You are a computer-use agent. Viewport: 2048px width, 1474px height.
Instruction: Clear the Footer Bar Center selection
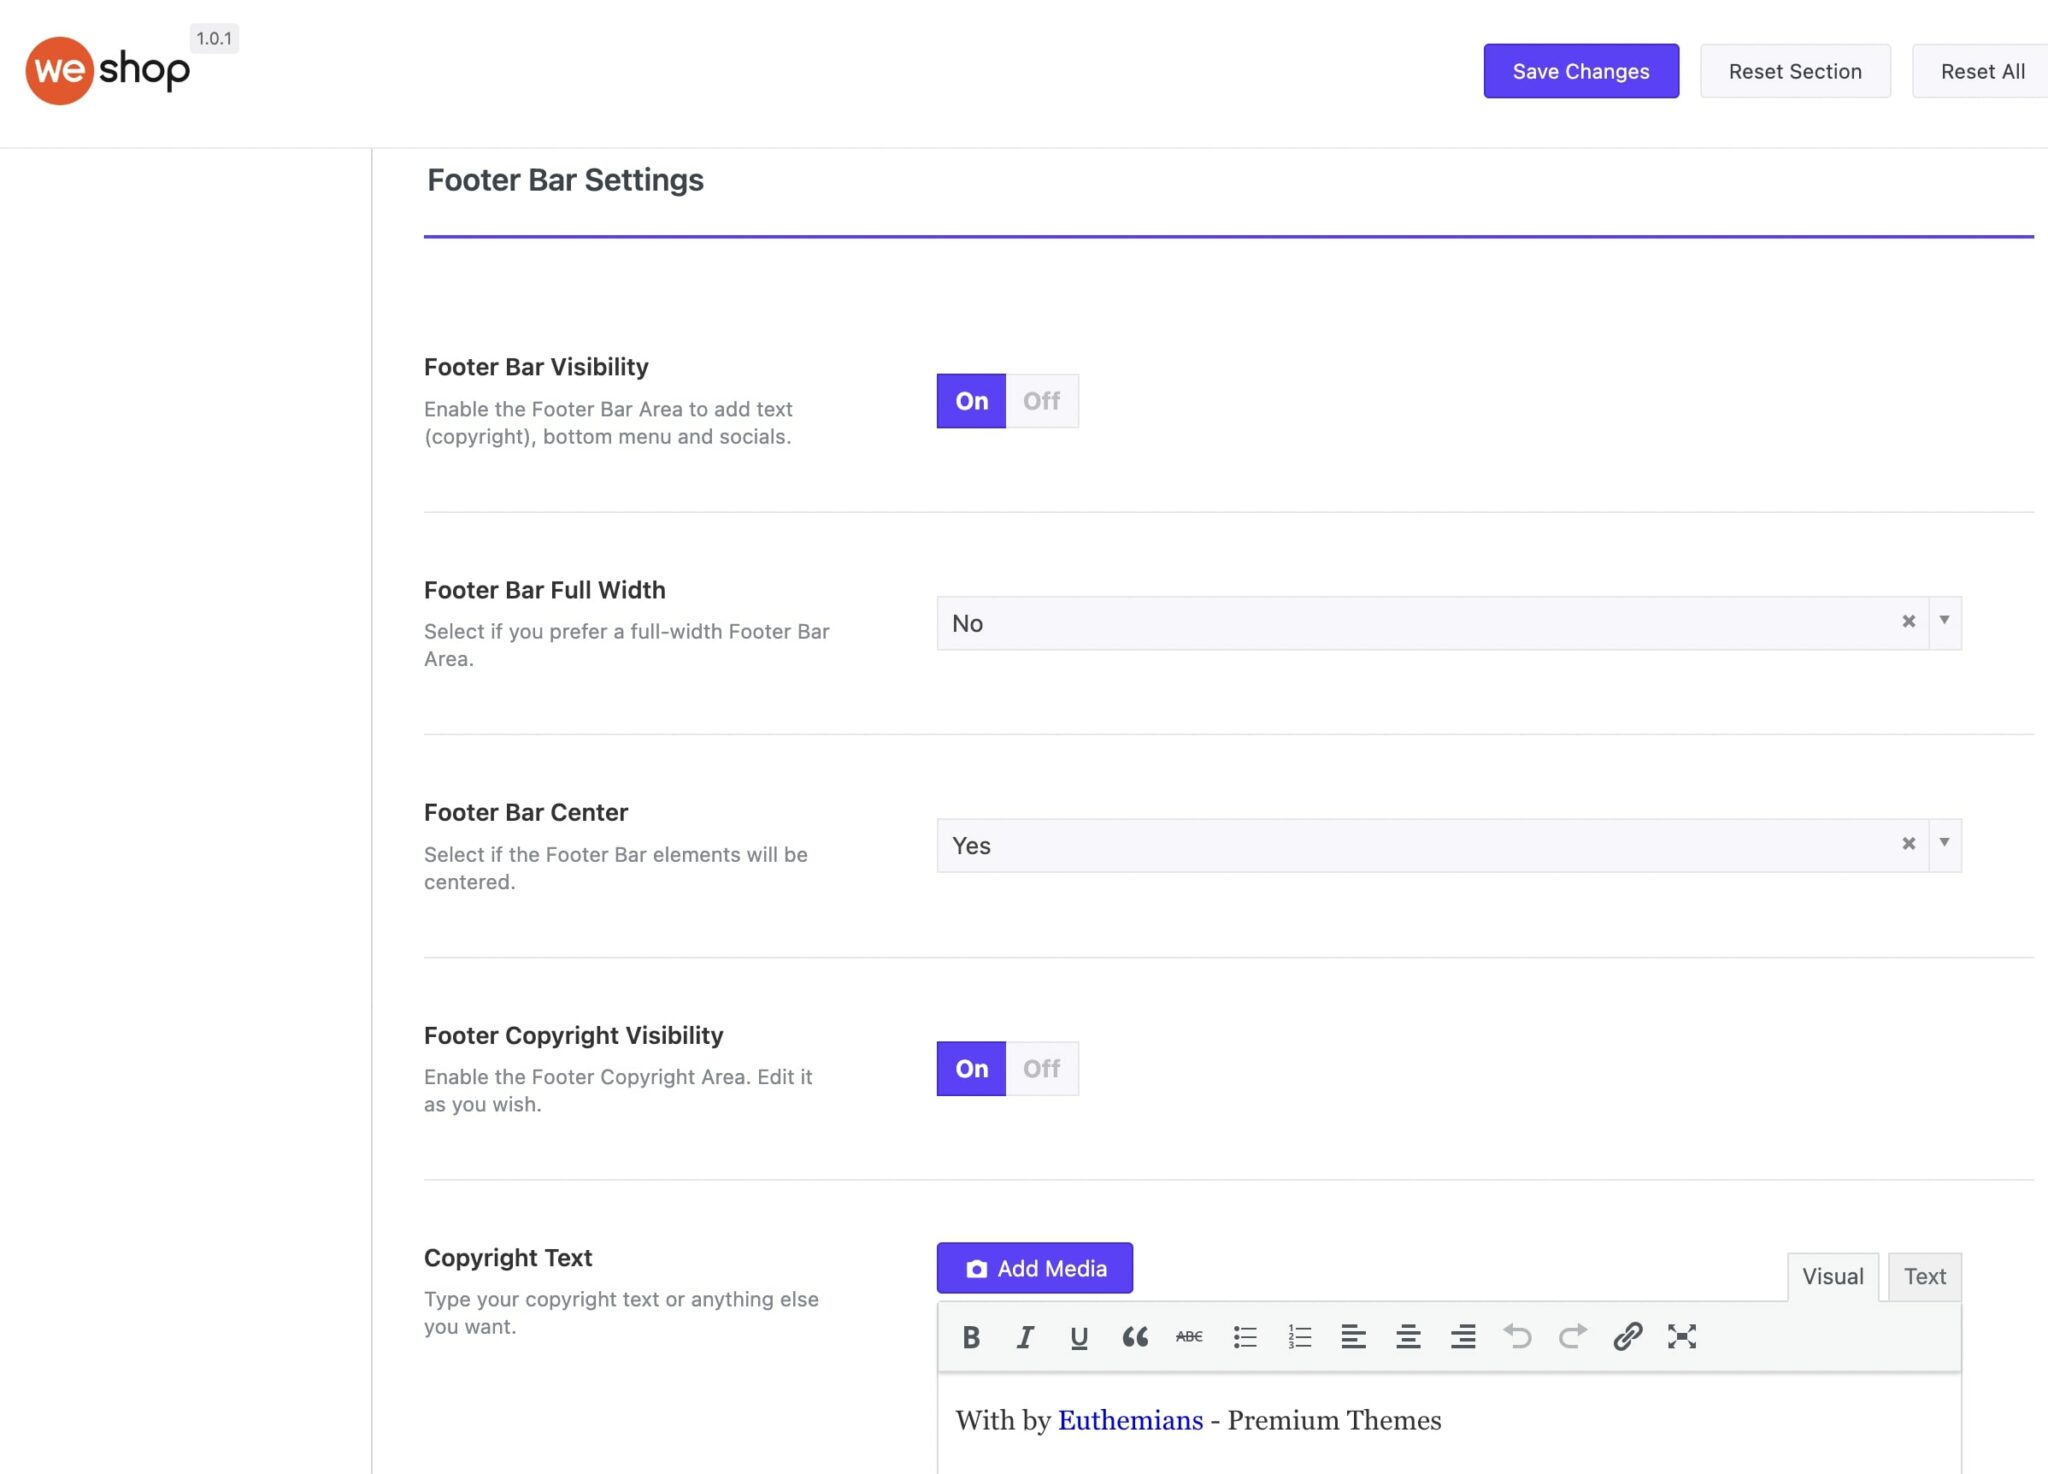1910,843
